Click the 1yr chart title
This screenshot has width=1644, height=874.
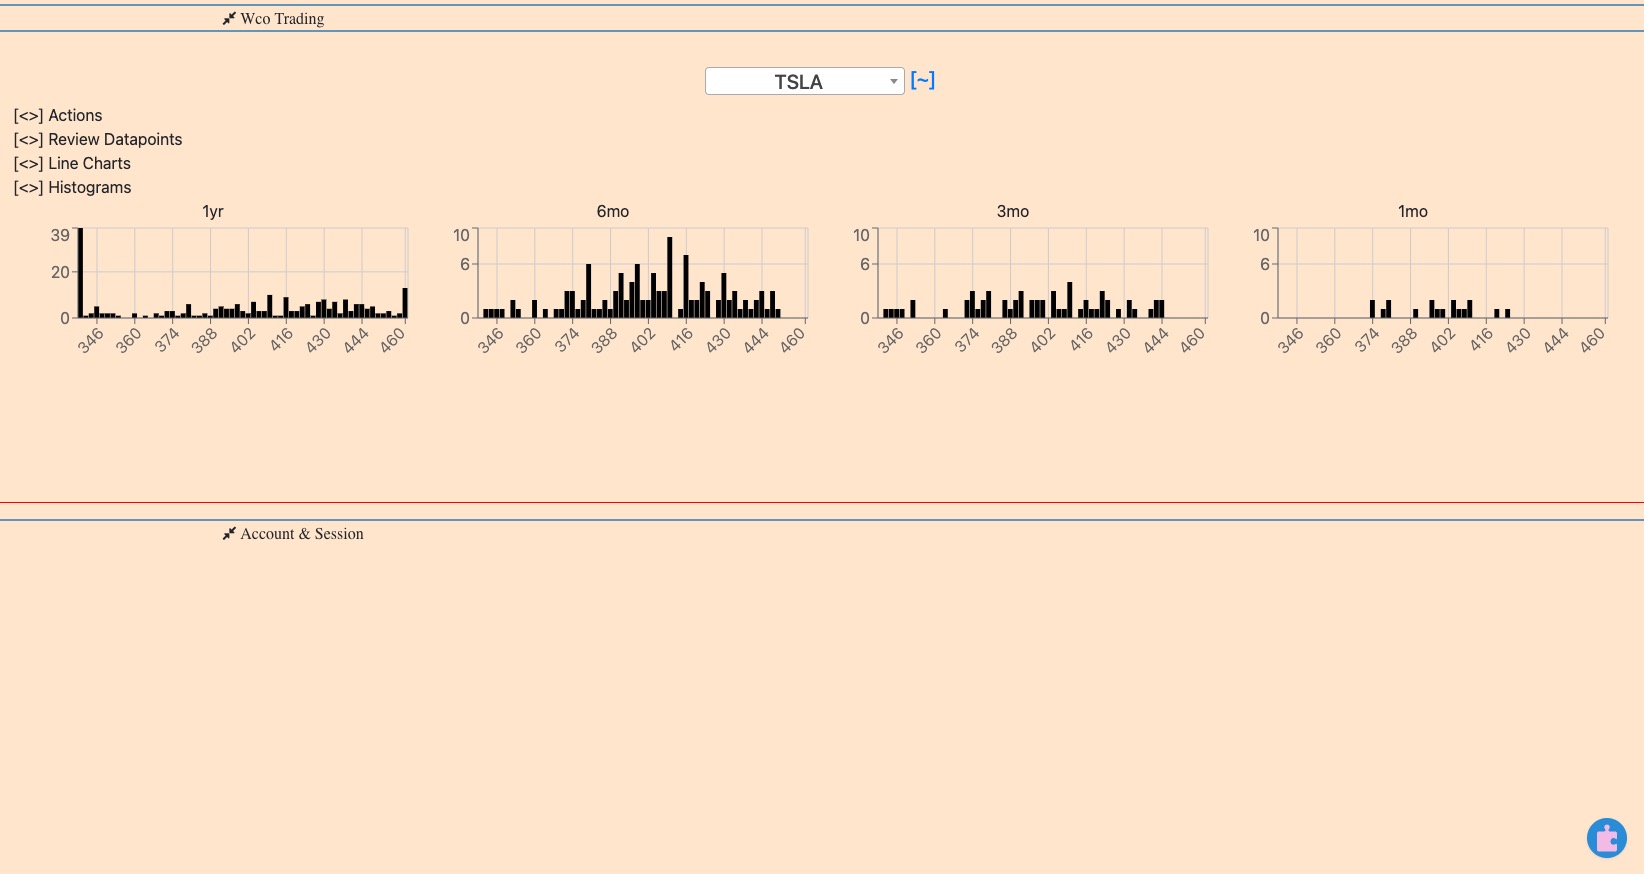[x=213, y=211]
